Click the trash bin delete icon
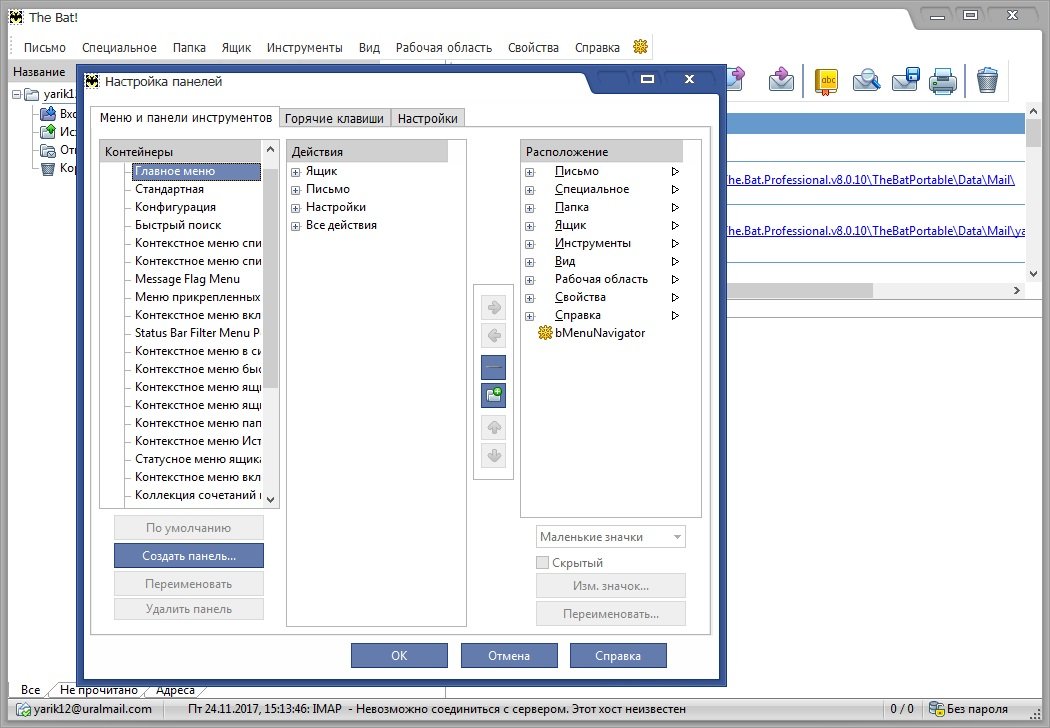The height and width of the screenshot is (728, 1050). 987,80
